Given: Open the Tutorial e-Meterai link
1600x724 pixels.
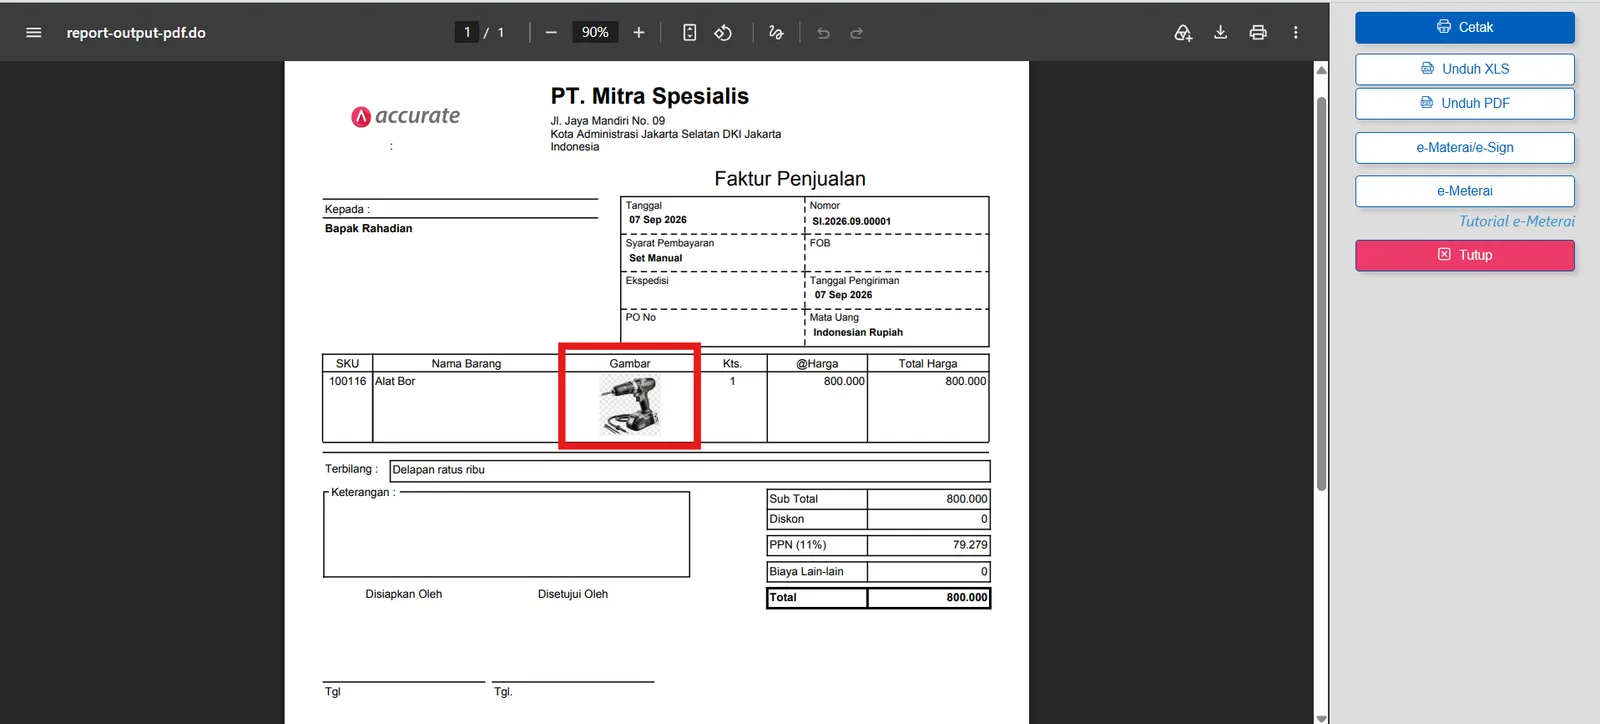Looking at the screenshot, I should [x=1517, y=222].
